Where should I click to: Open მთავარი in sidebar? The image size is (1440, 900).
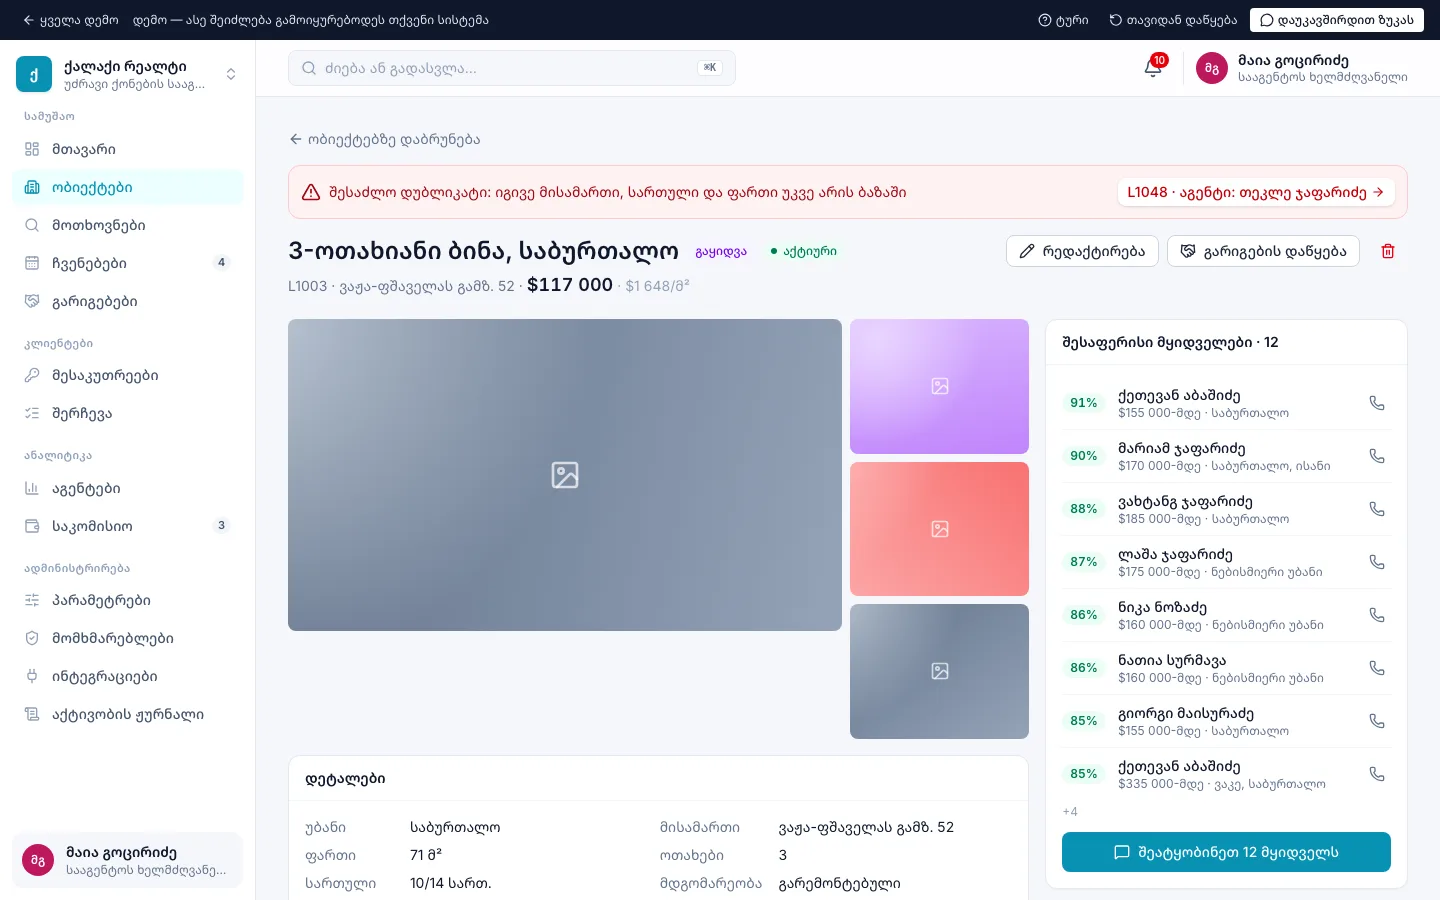point(127,149)
